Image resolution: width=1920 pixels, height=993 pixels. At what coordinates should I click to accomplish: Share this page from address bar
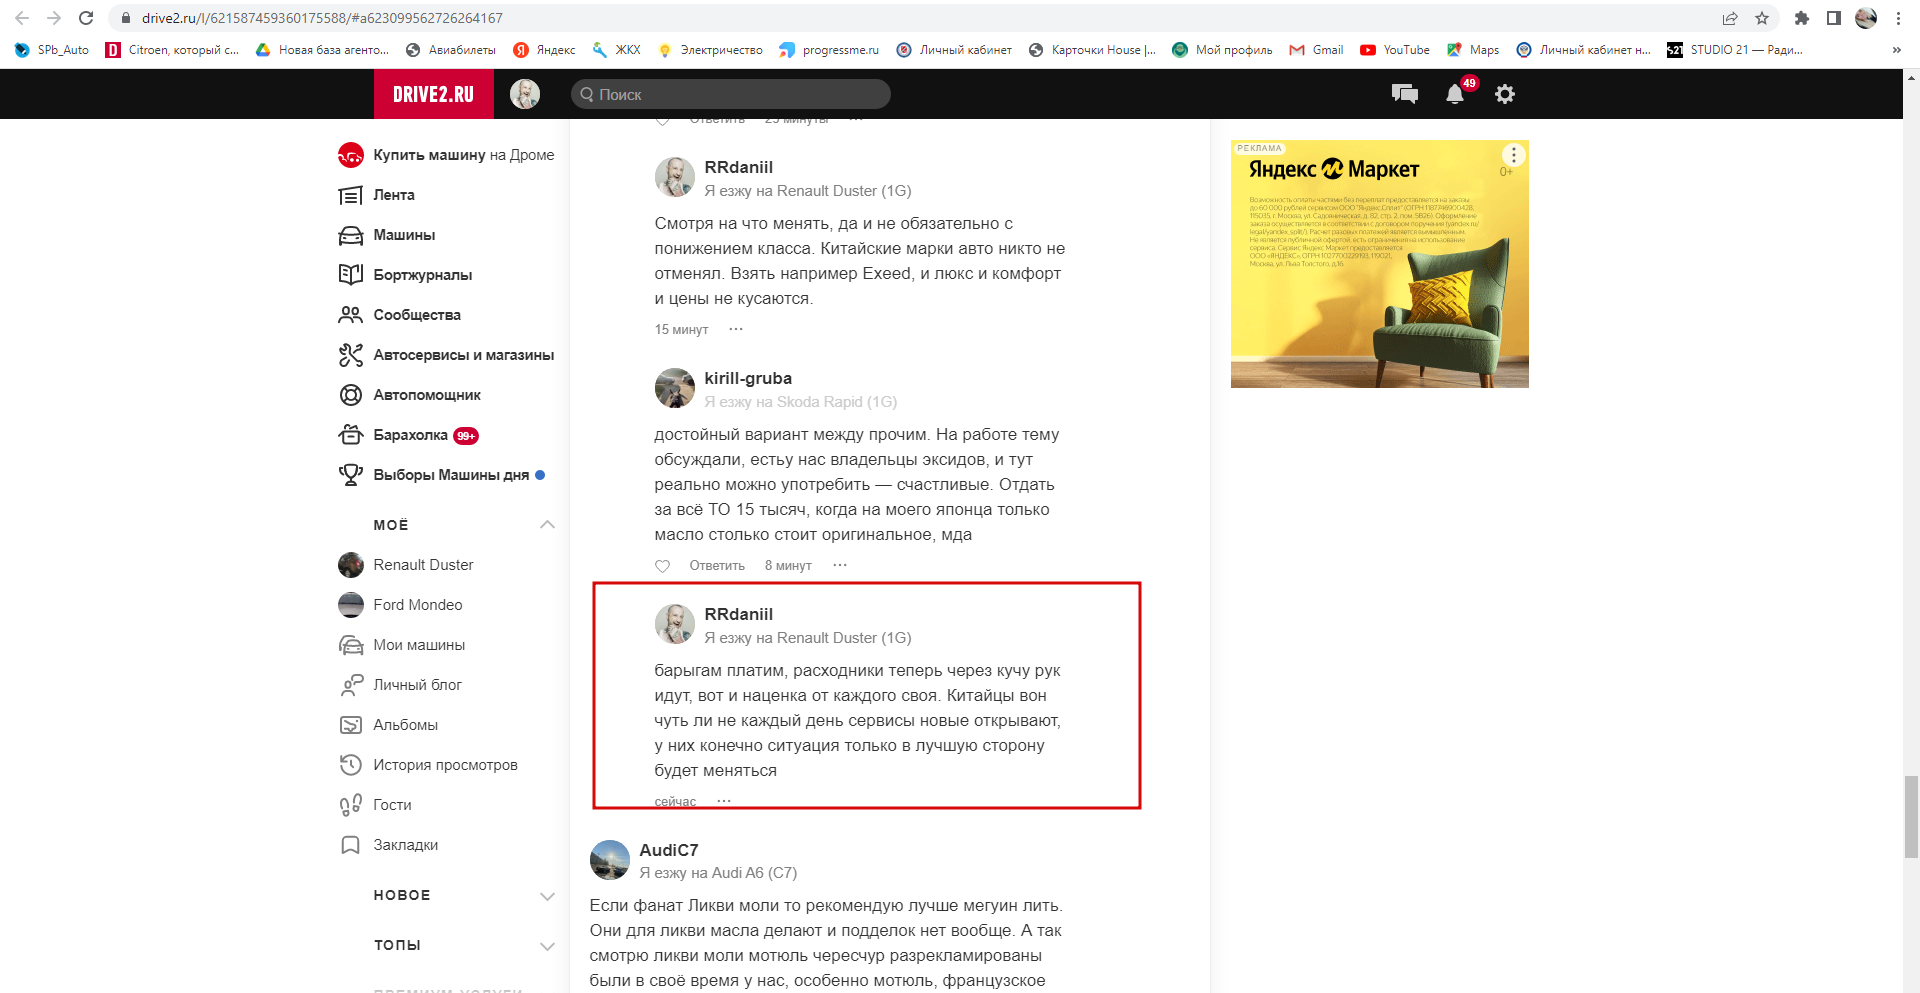(1730, 18)
